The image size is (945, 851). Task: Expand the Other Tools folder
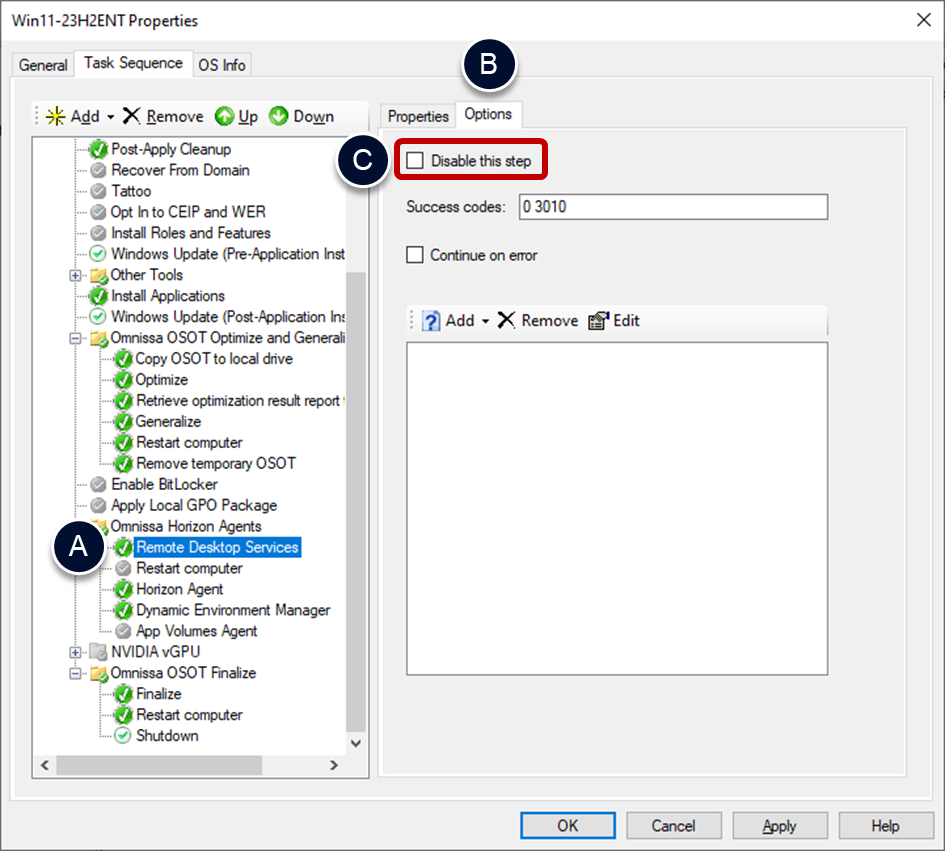pyautogui.click(x=75, y=275)
